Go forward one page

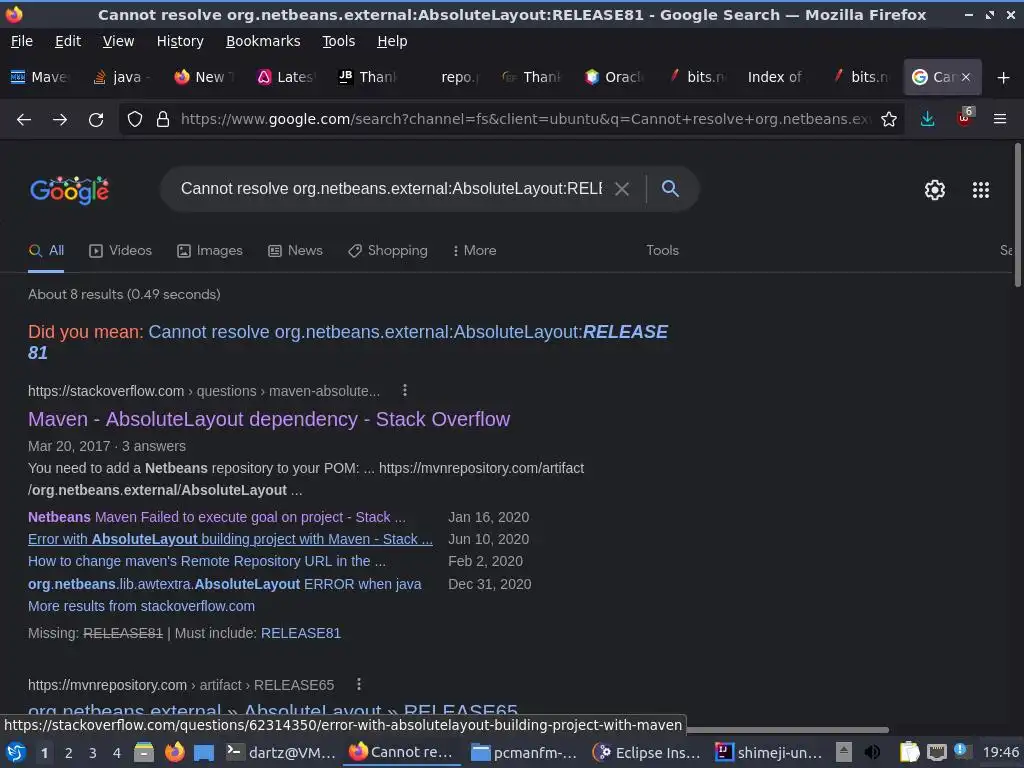[x=60, y=120]
